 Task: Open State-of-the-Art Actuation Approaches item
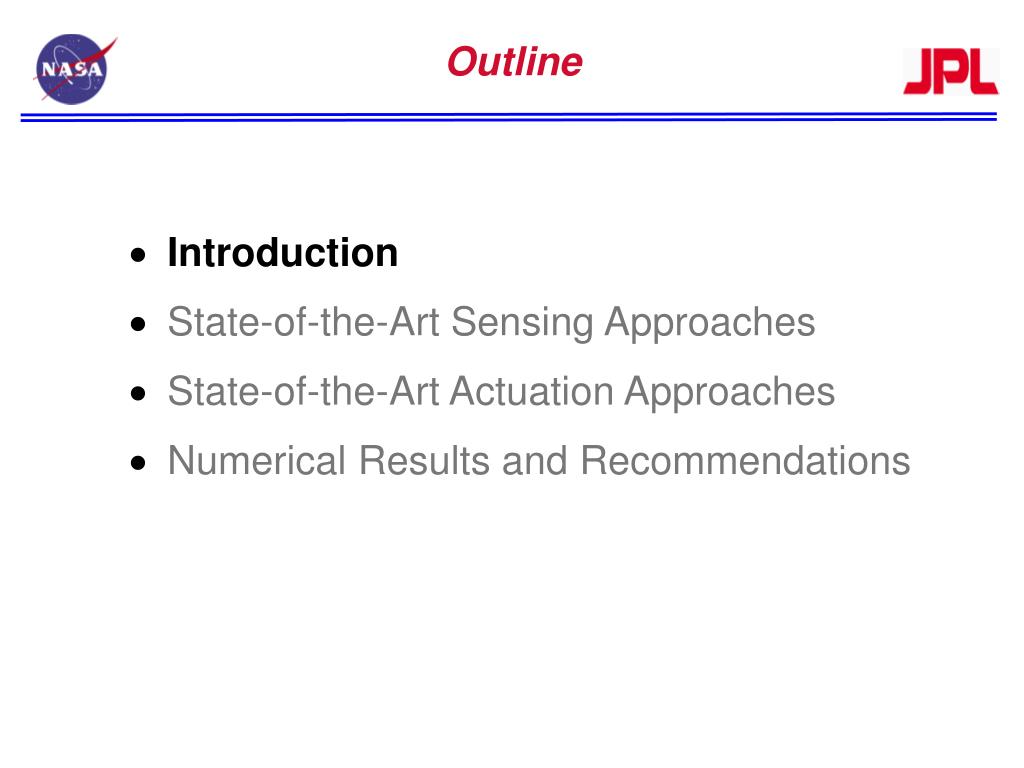pos(501,392)
